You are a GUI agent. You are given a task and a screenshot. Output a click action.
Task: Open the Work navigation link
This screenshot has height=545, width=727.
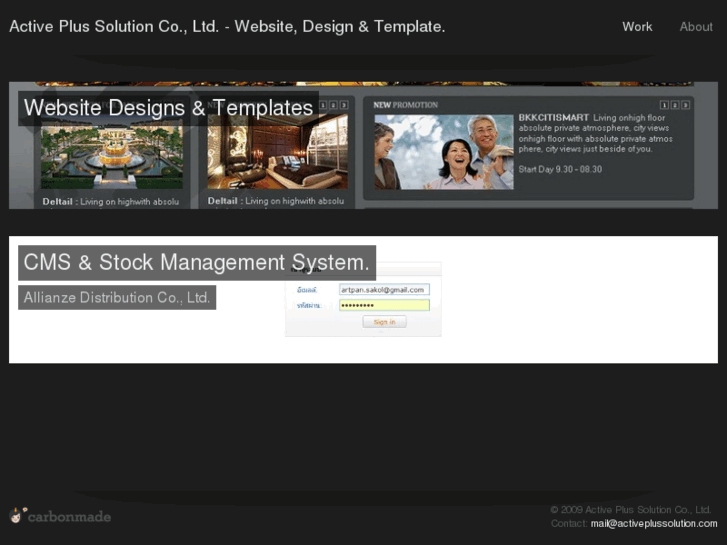coord(637,27)
